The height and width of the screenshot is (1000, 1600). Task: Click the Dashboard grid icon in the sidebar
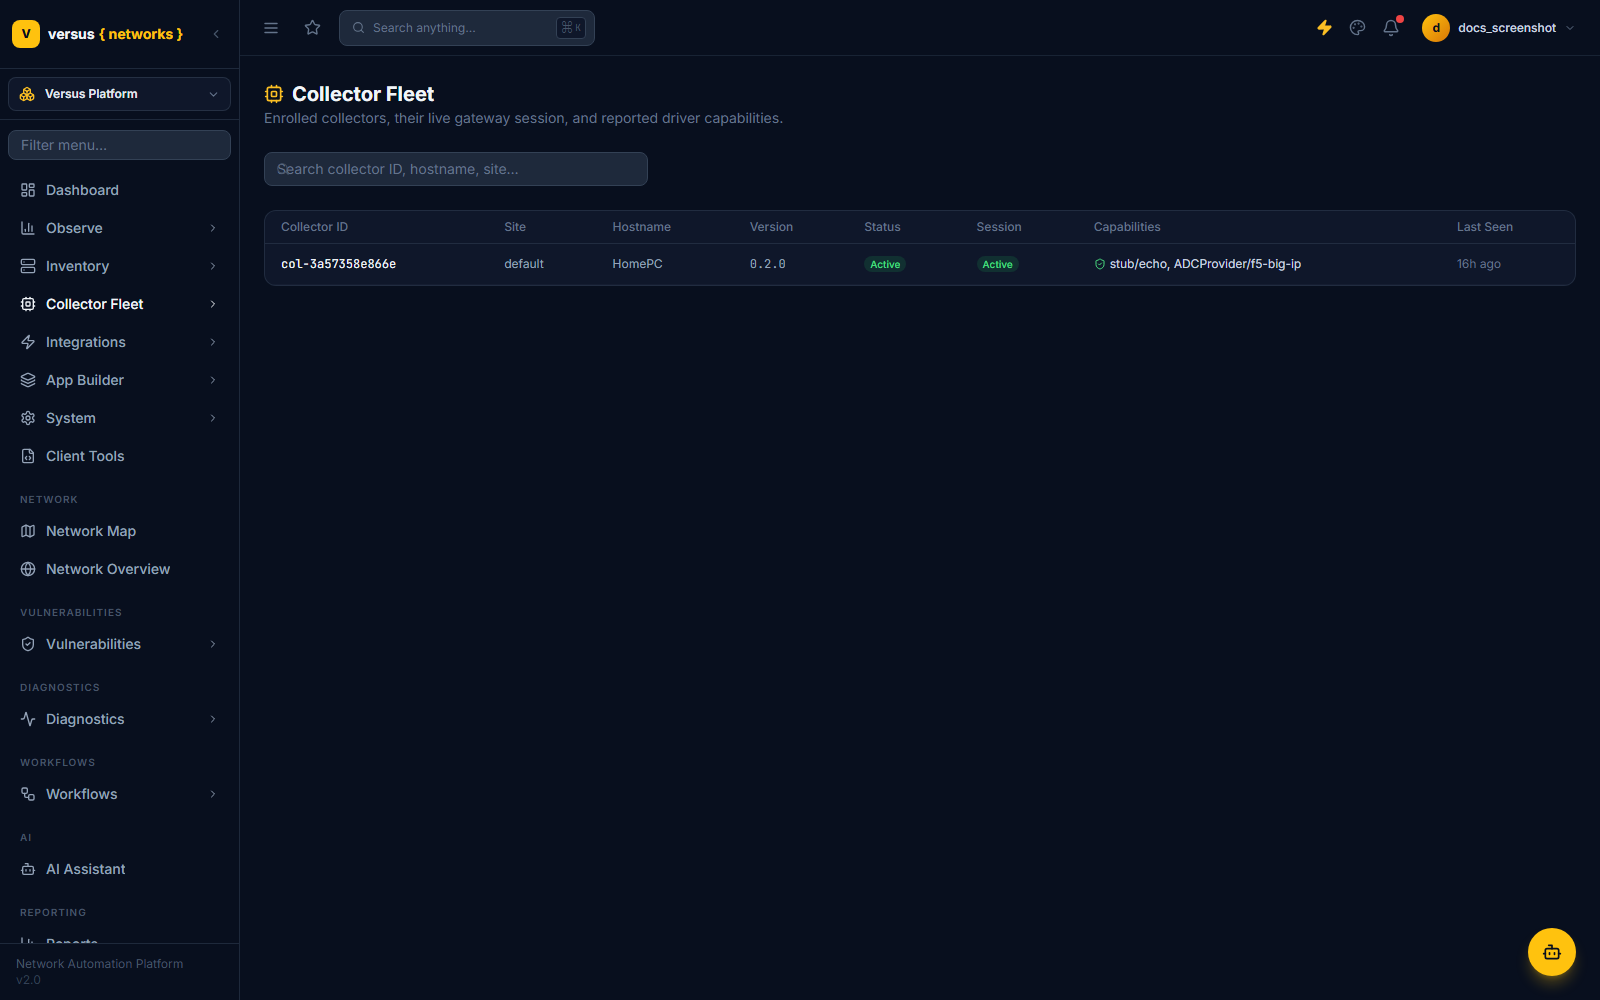(x=28, y=190)
